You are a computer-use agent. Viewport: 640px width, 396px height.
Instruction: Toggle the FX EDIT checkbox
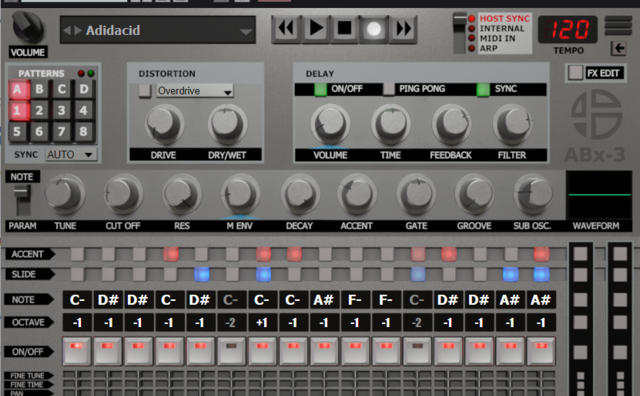click(x=575, y=73)
